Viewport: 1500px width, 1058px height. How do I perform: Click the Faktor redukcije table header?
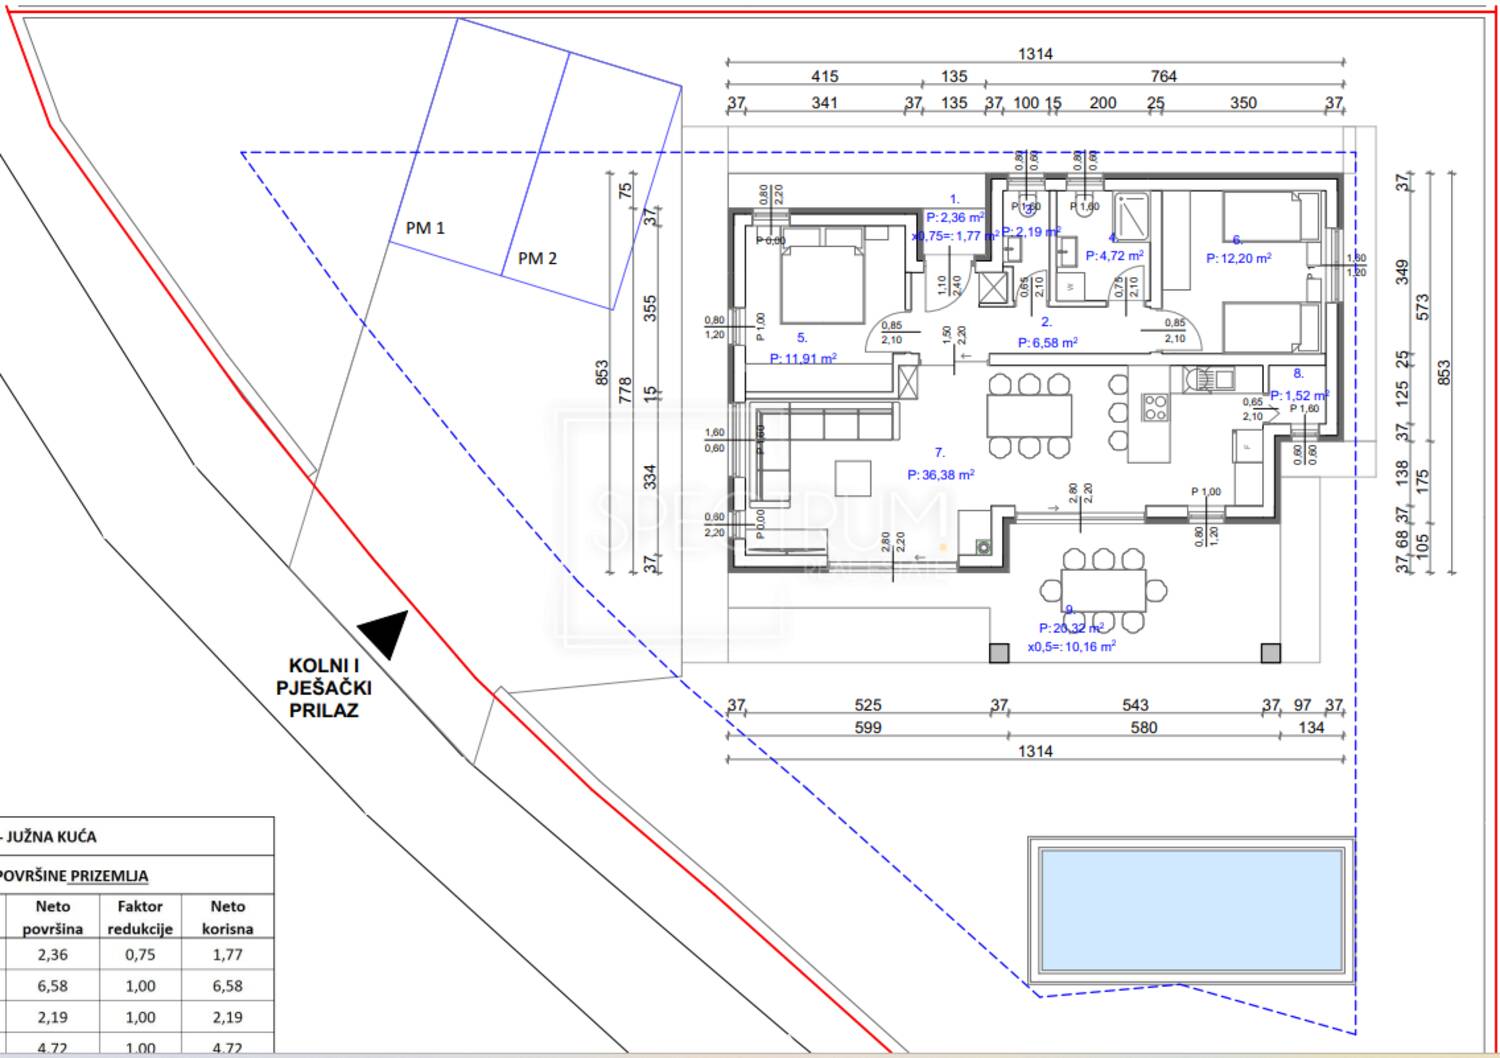click(x=140, y=917)
